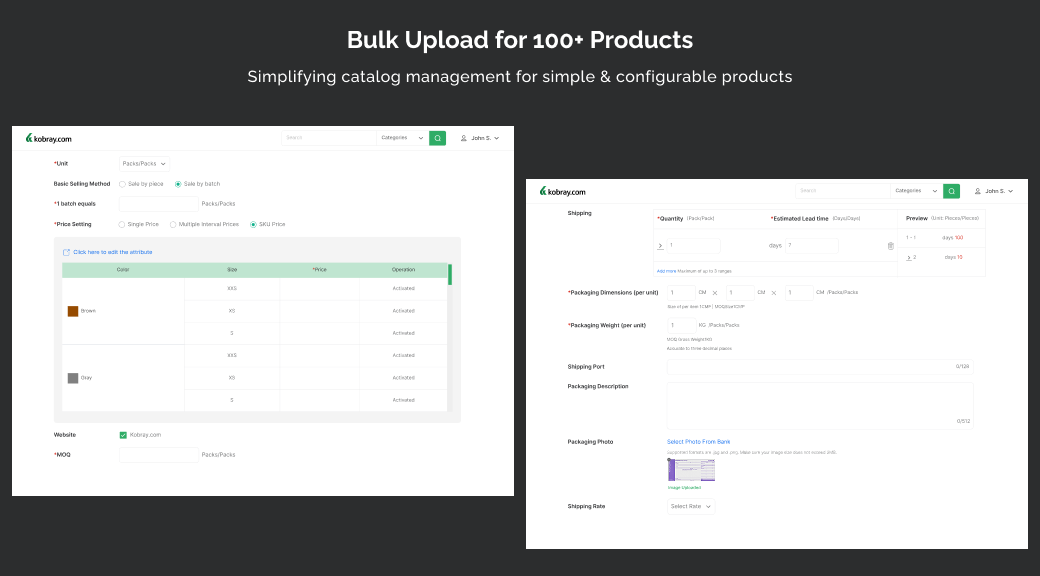
Task: Click the Add more link under Quantity
Action: [x=666, y=271]
